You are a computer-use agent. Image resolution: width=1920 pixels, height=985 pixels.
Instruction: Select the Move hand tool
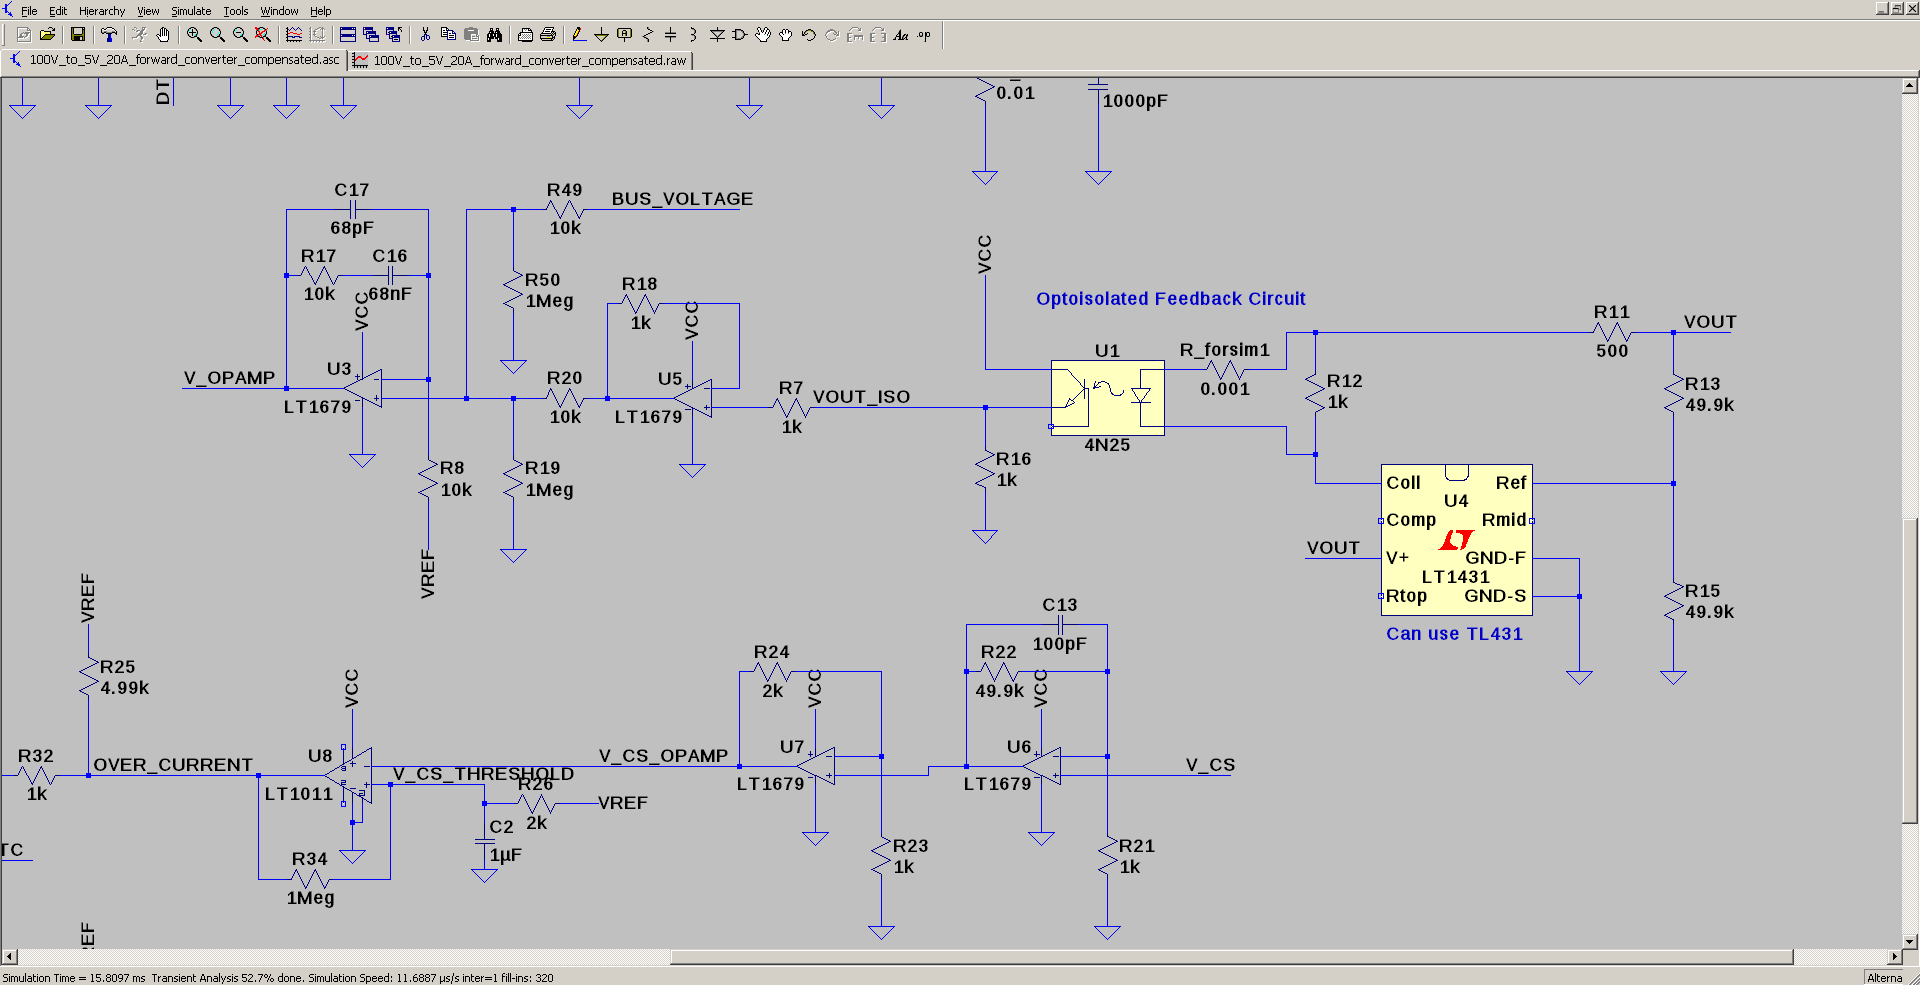[763, 35]
